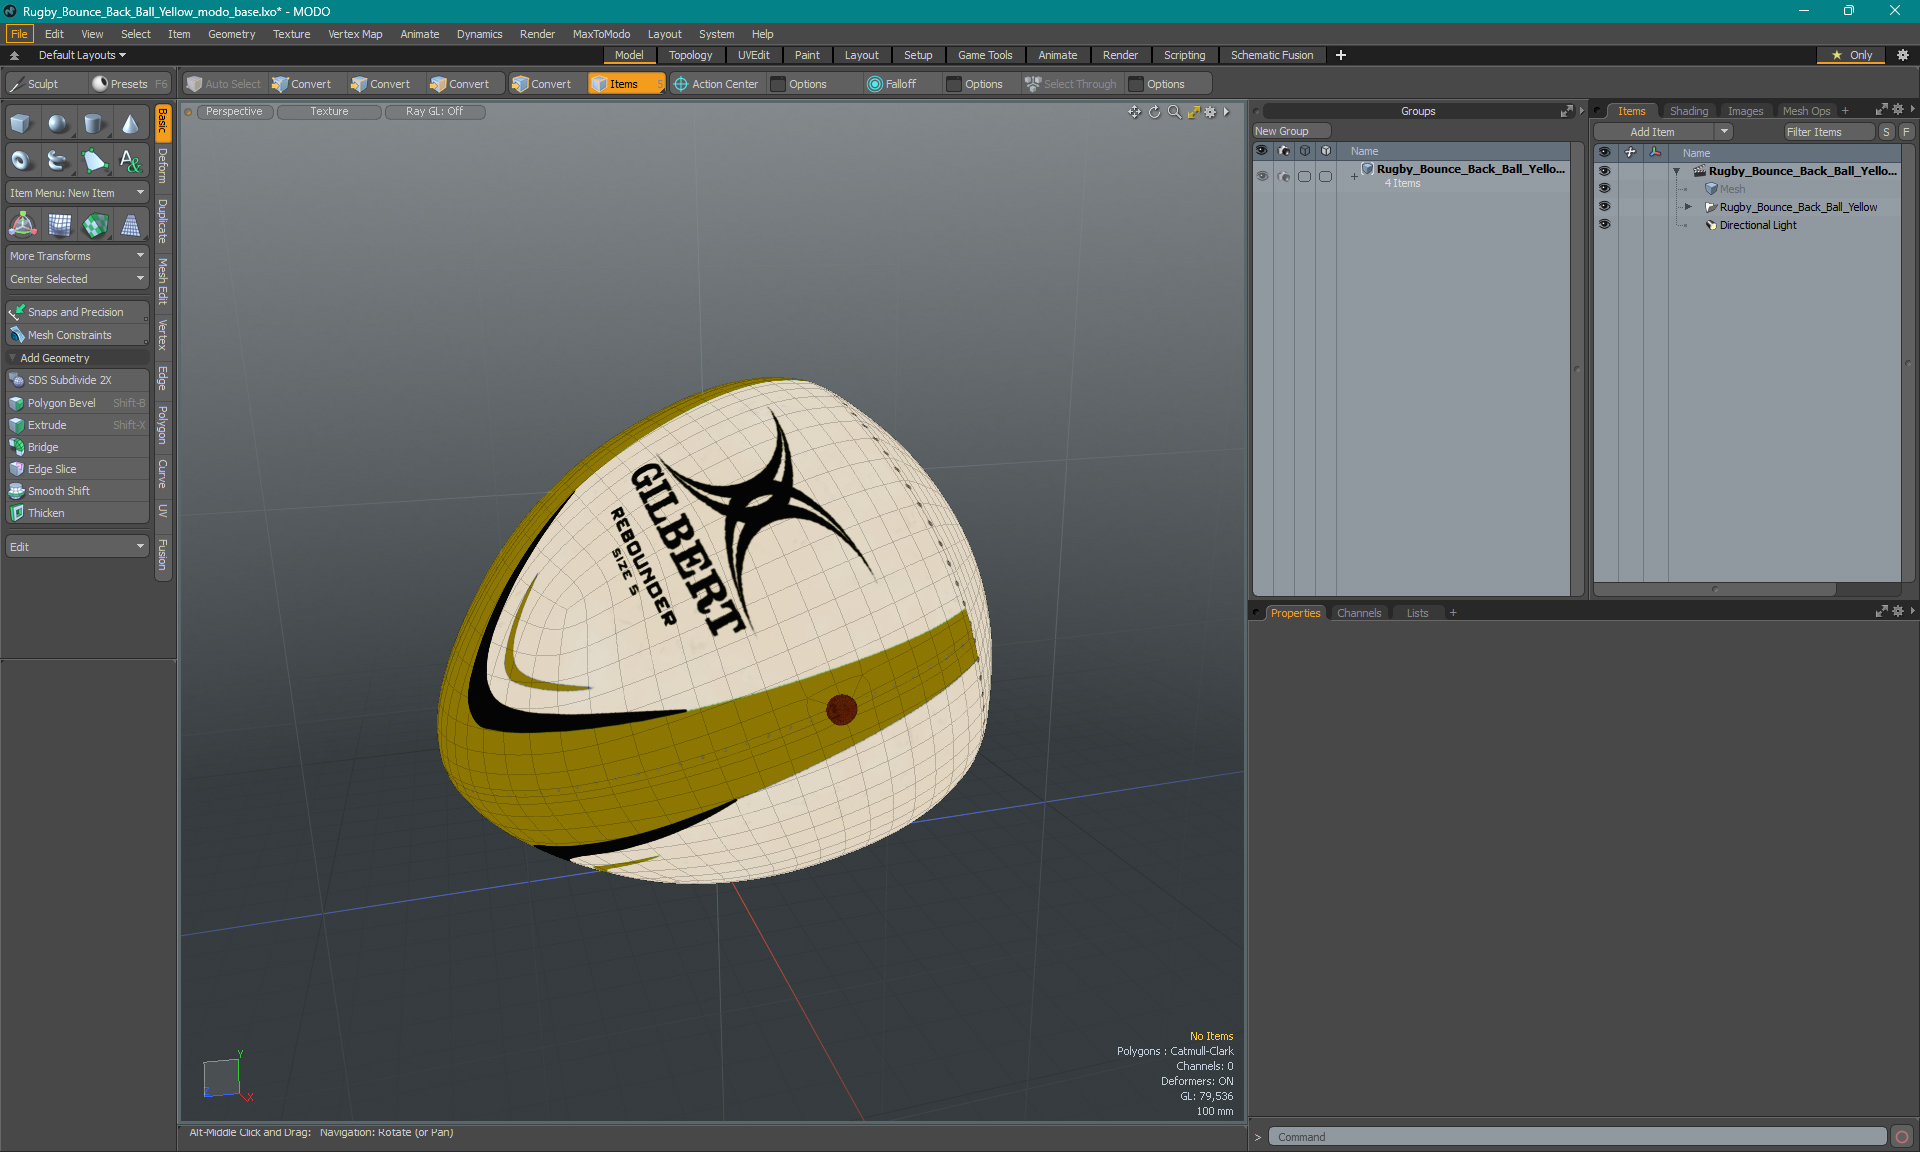Screen dimensions: 1920x1152
Task: Click the viewport maximize arrow icon
Action: pyautogui.click(x=1193, y=112)
